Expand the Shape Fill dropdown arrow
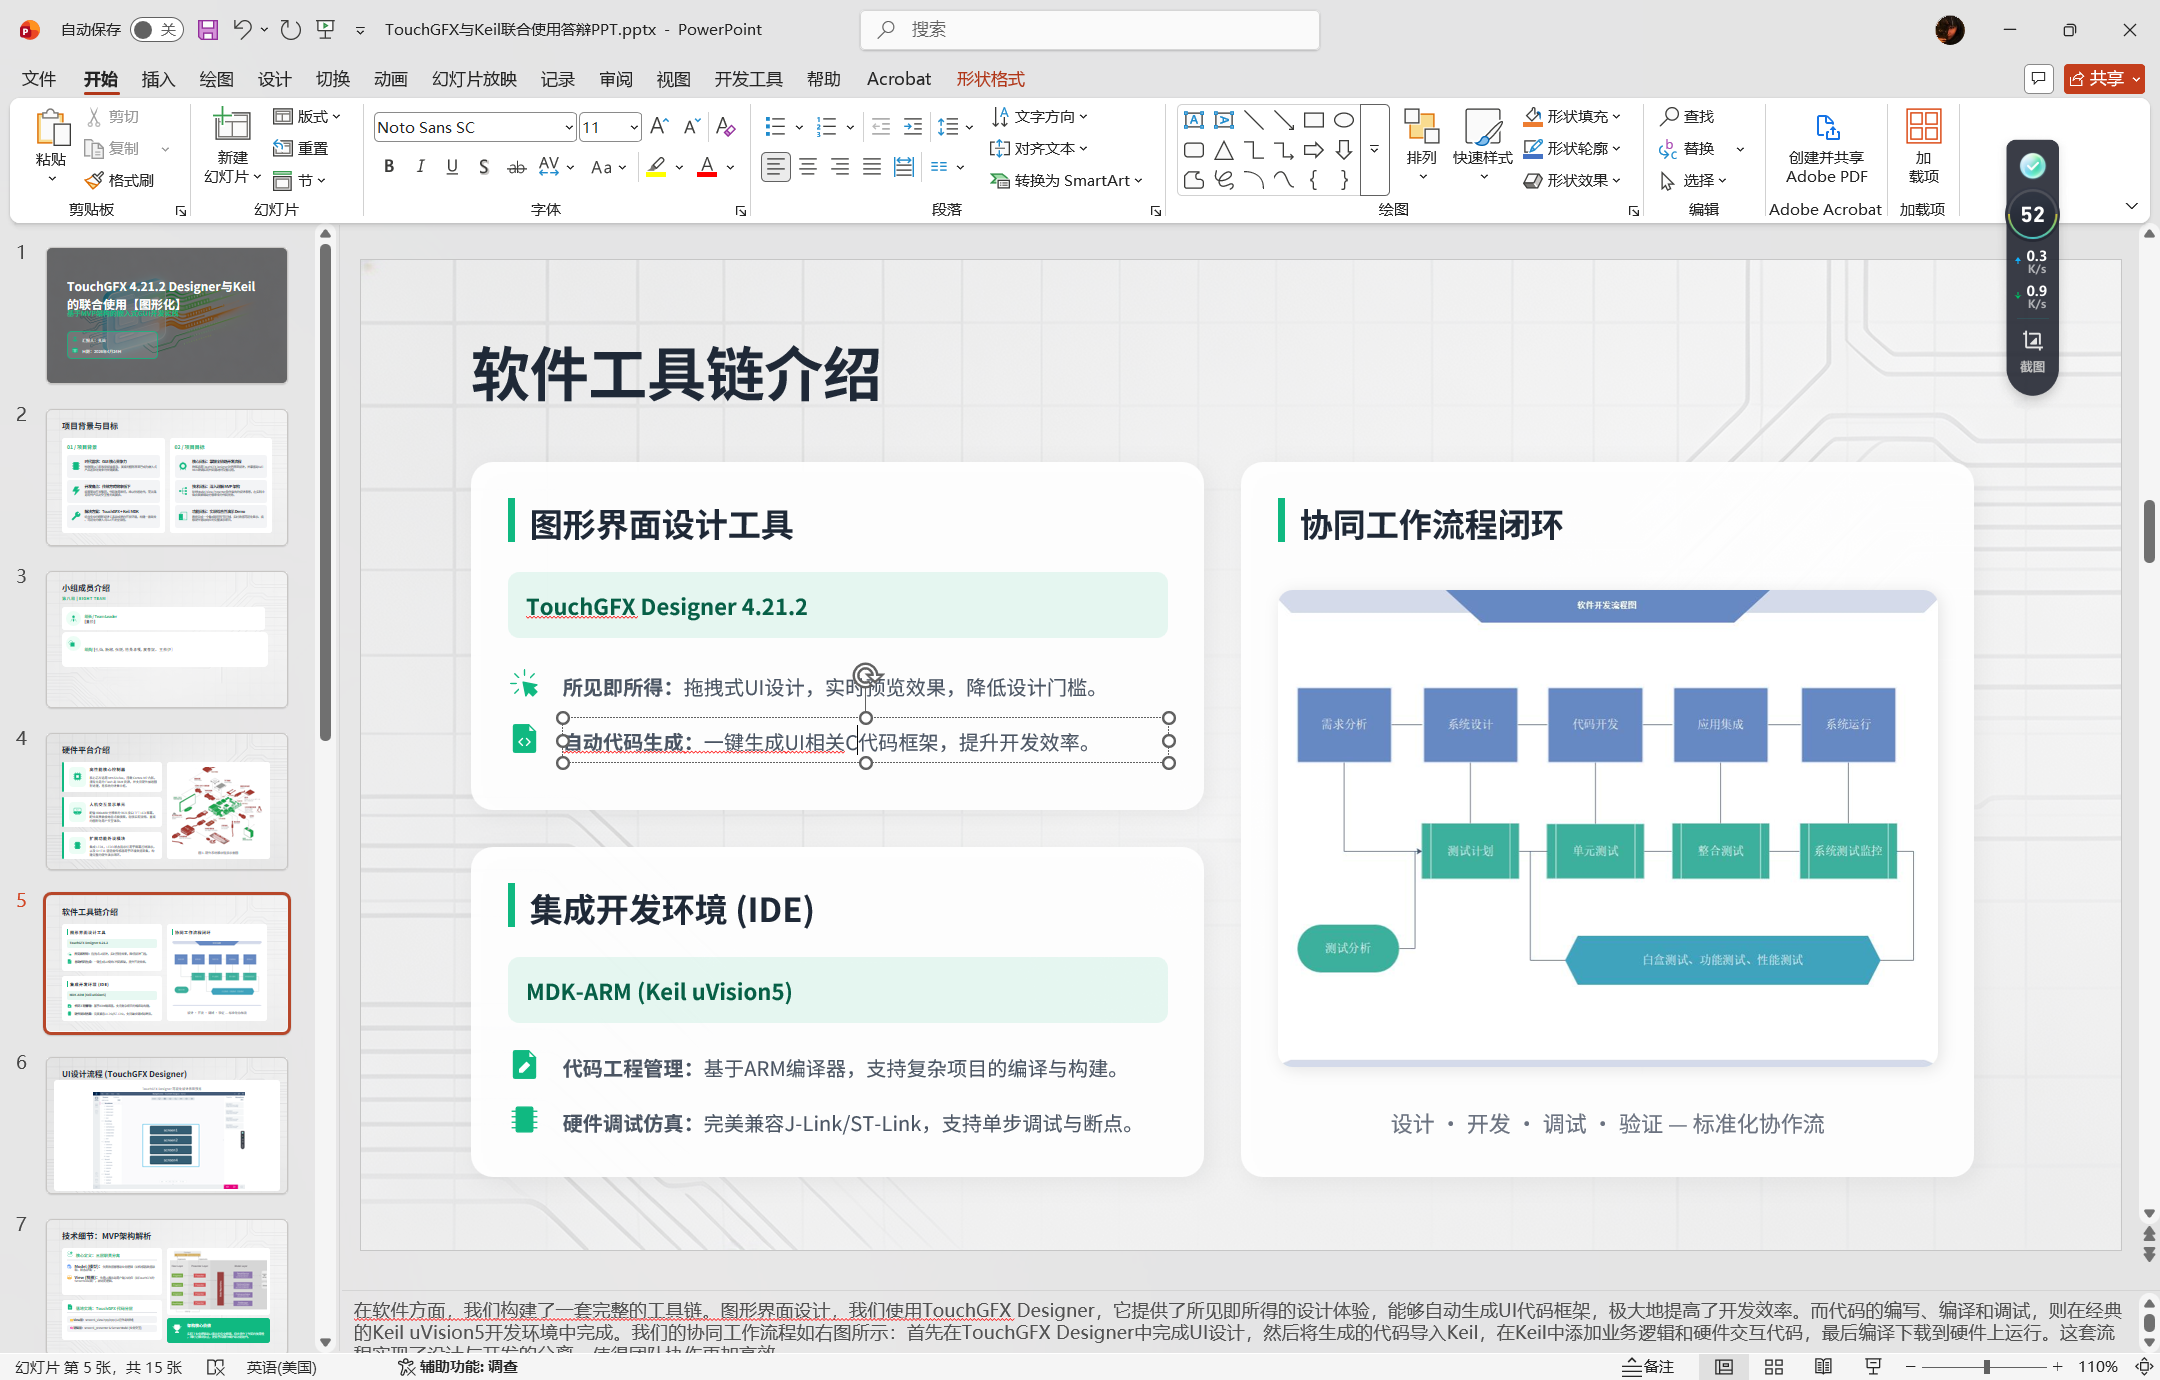The width and height of the screenshot is (2160, 1380). [x=1617, y=117]
